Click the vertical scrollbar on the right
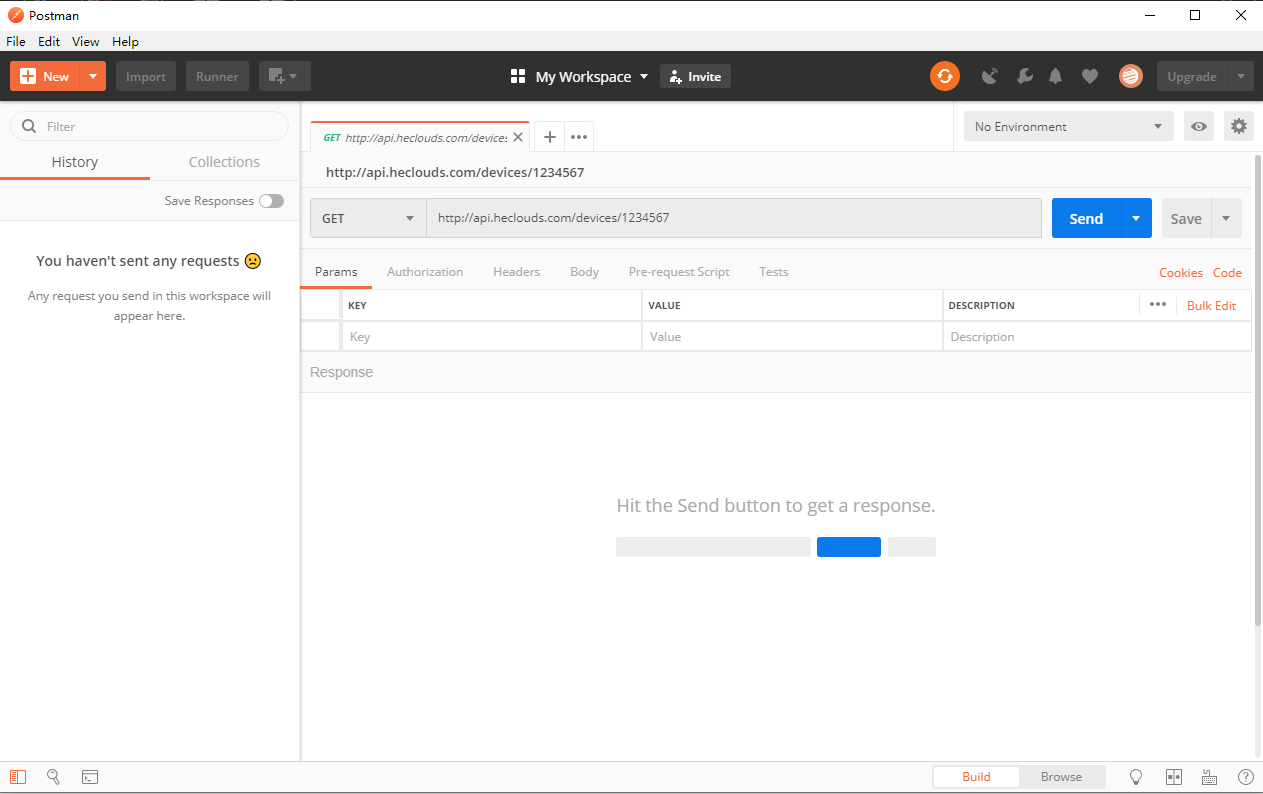Viewport: 1263px width, 794px height. coord(1258,392)
